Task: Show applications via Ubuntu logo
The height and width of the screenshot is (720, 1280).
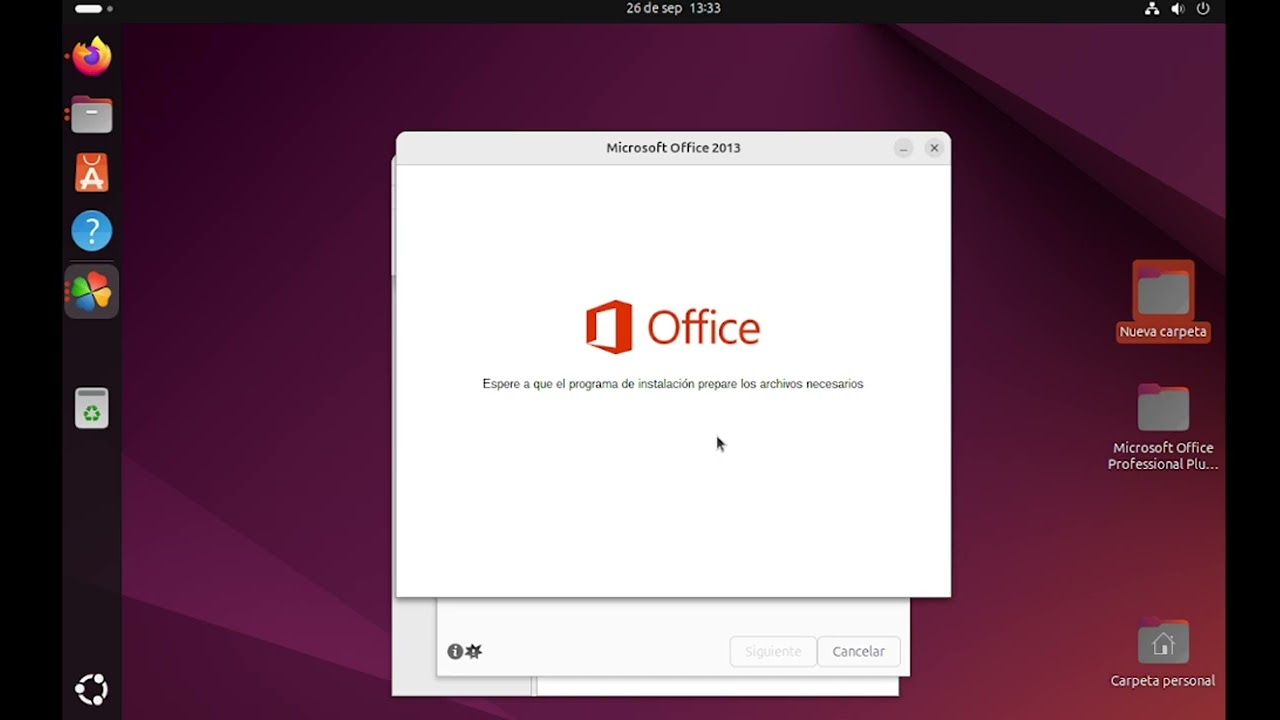Action: (91, 689)
